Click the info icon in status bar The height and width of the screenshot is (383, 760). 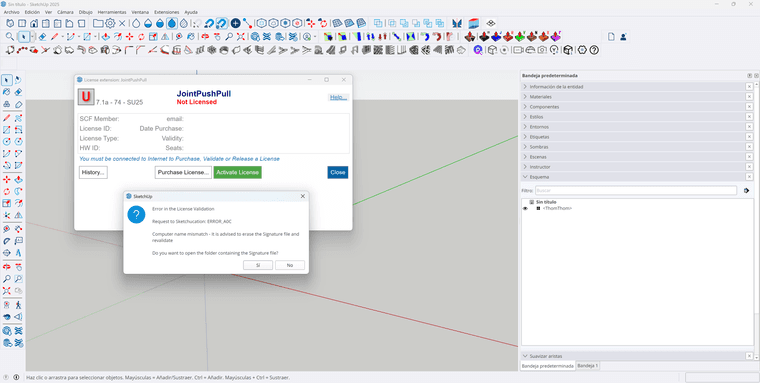16,377
